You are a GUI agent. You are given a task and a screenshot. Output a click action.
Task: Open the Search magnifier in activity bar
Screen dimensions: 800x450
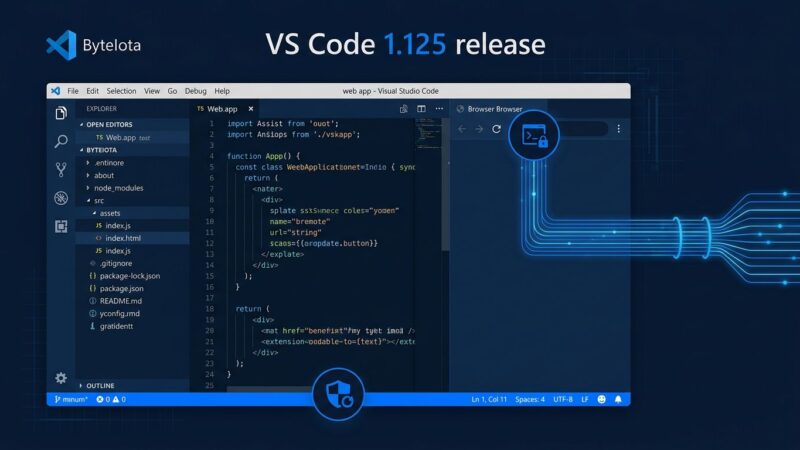61,141
